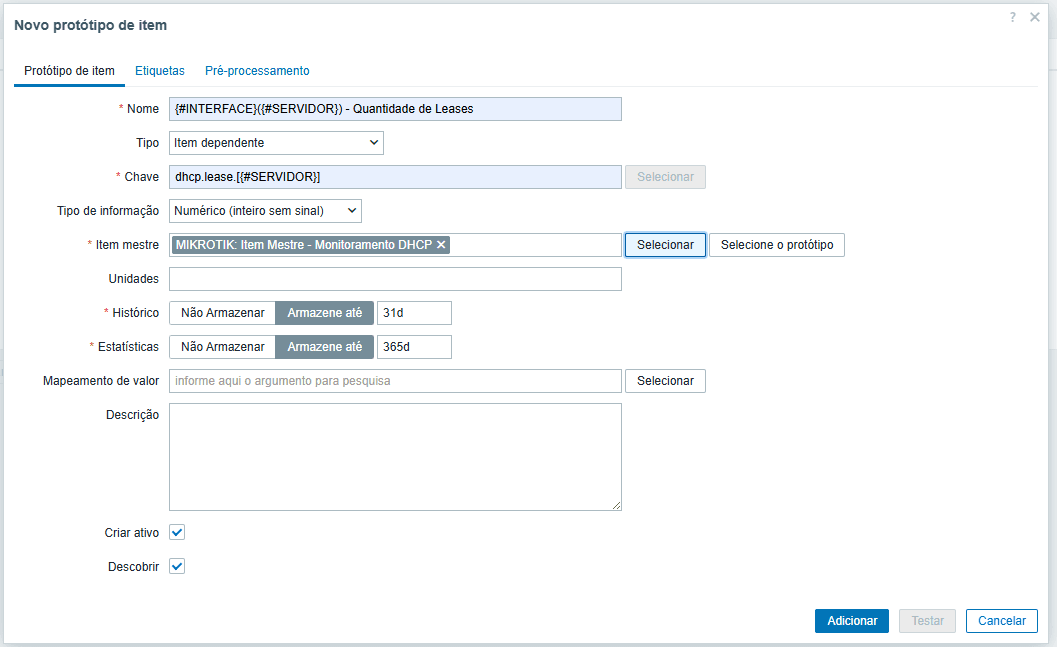The width and height of the screenshot is (1057, 647).
Task: Click the Histórico period field 31d
Action: pos(414,313)
